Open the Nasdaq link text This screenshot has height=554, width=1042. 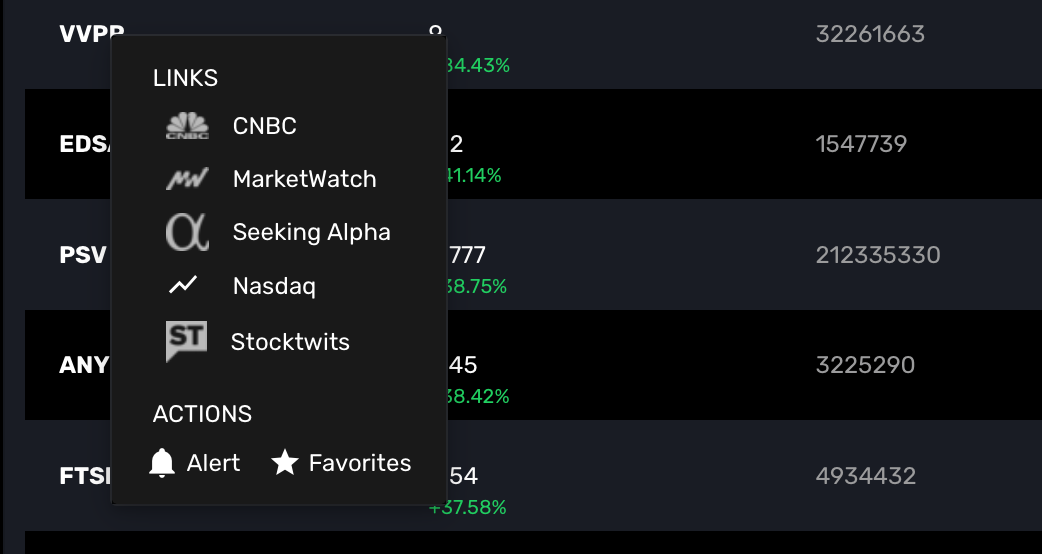pyautogui.click(x=274, y=286)
